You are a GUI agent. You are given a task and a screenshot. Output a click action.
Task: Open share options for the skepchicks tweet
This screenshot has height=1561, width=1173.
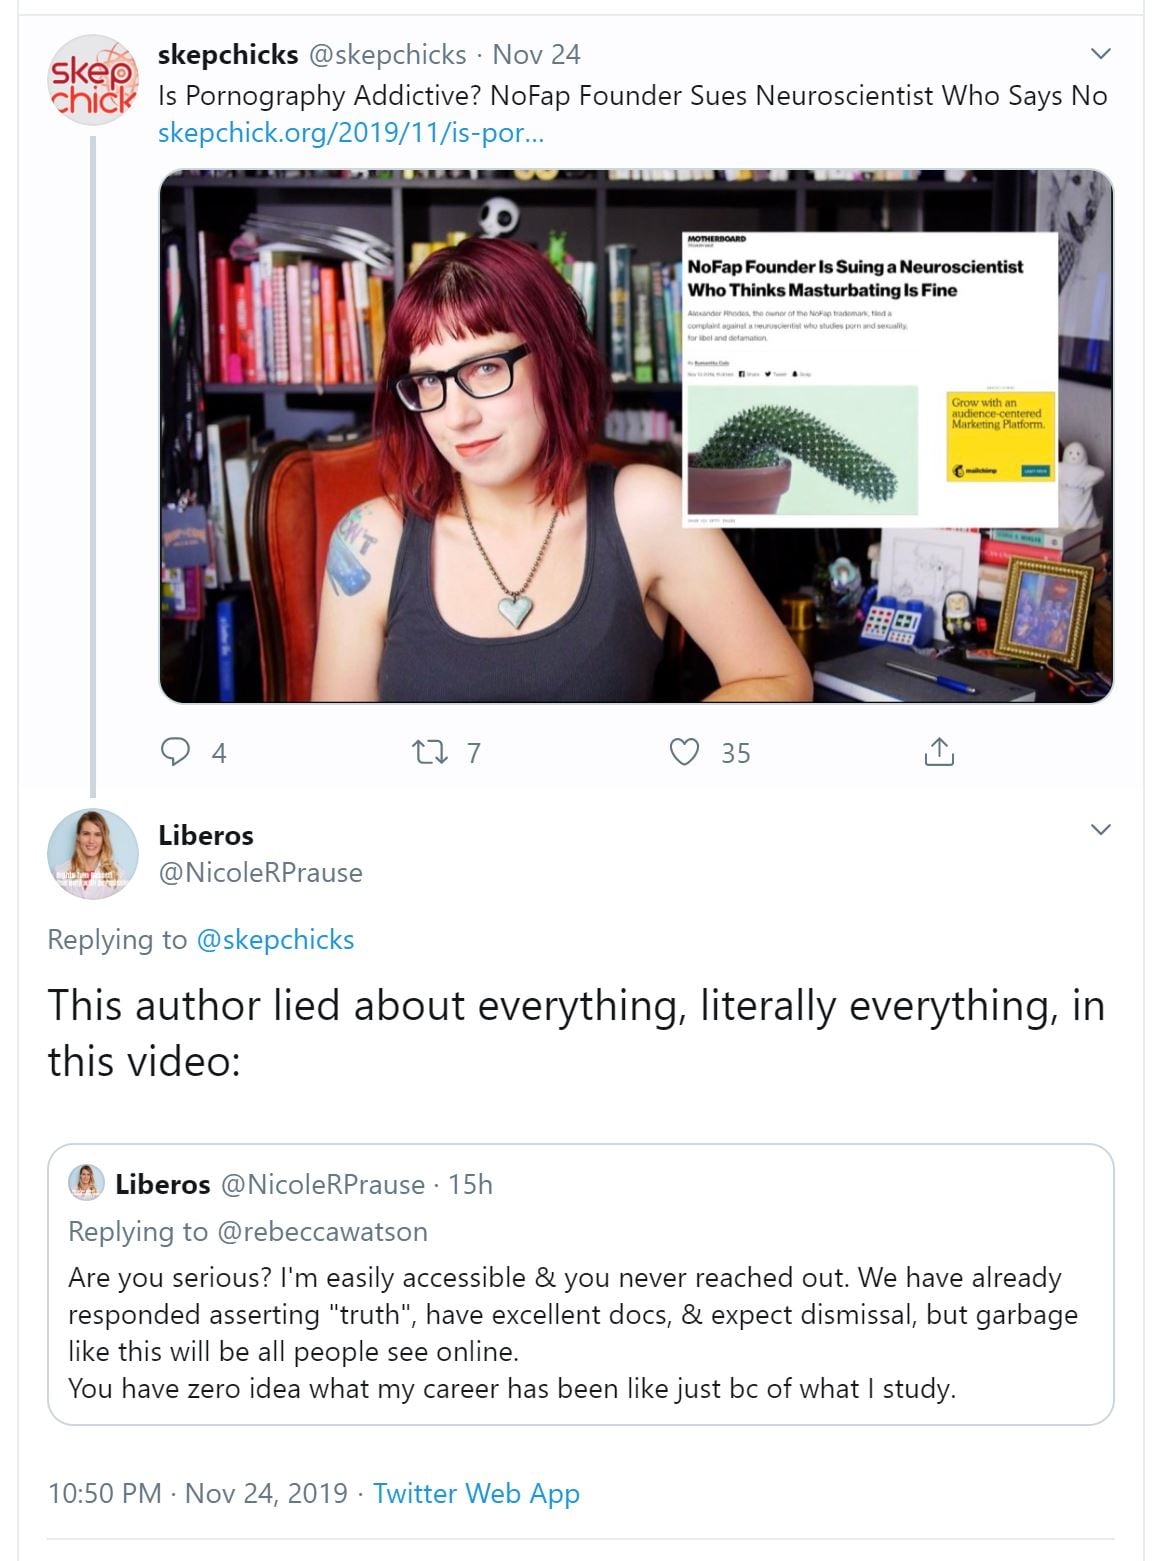pos(939,752)
